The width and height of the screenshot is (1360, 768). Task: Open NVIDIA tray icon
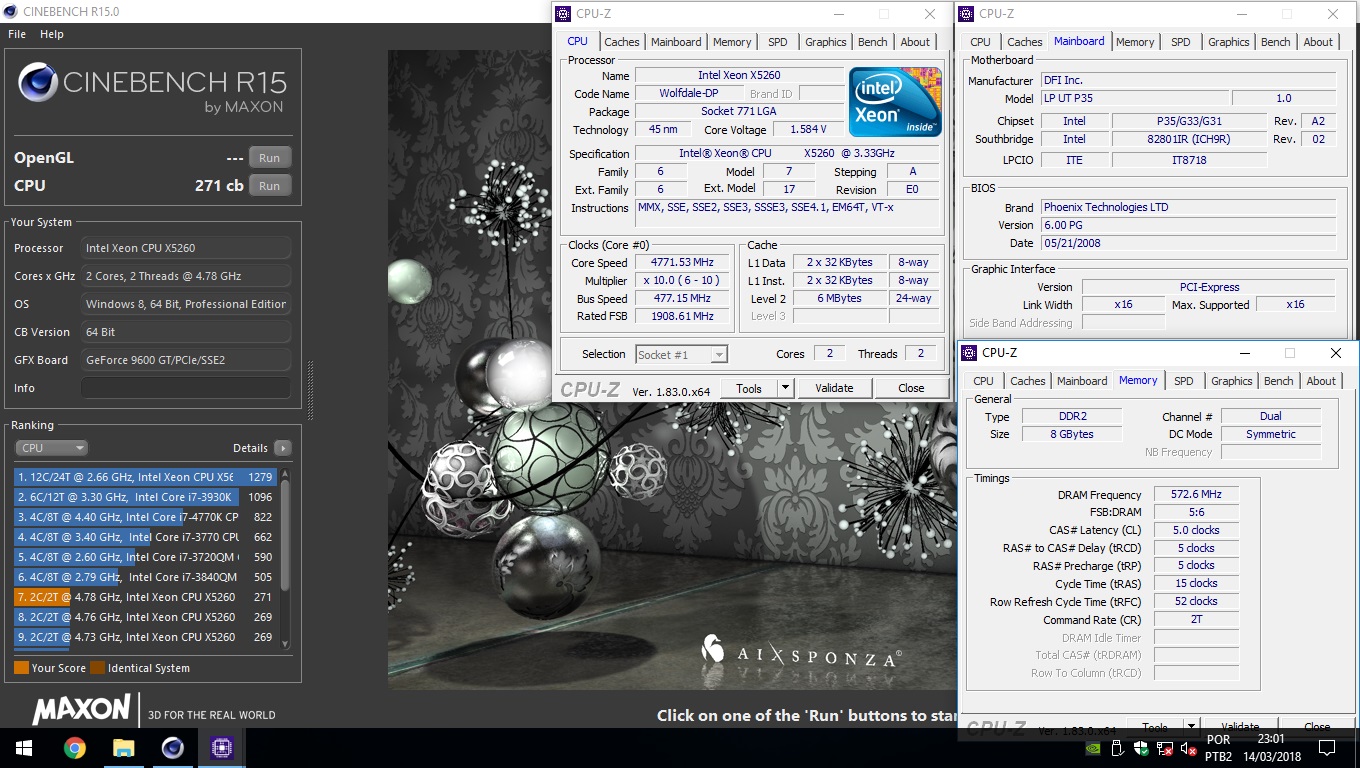(x=1095, y=748)
